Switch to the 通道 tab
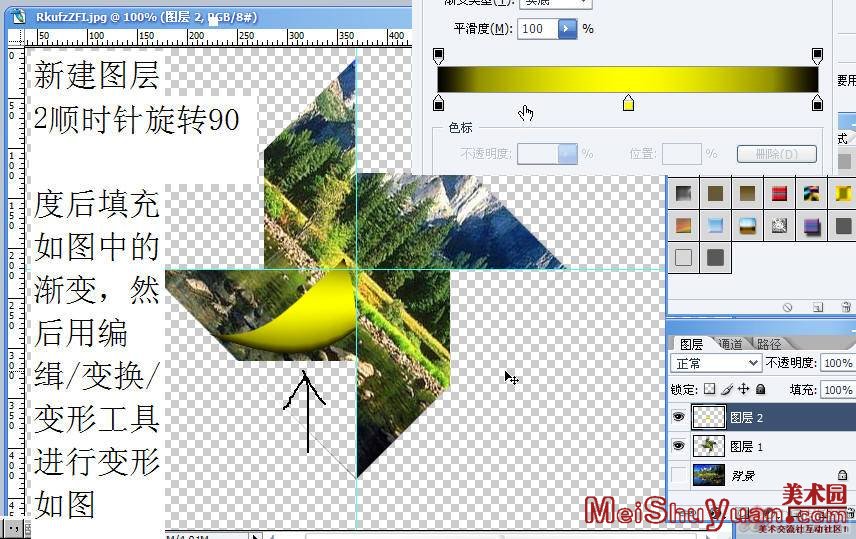 (x=730, y=344)
